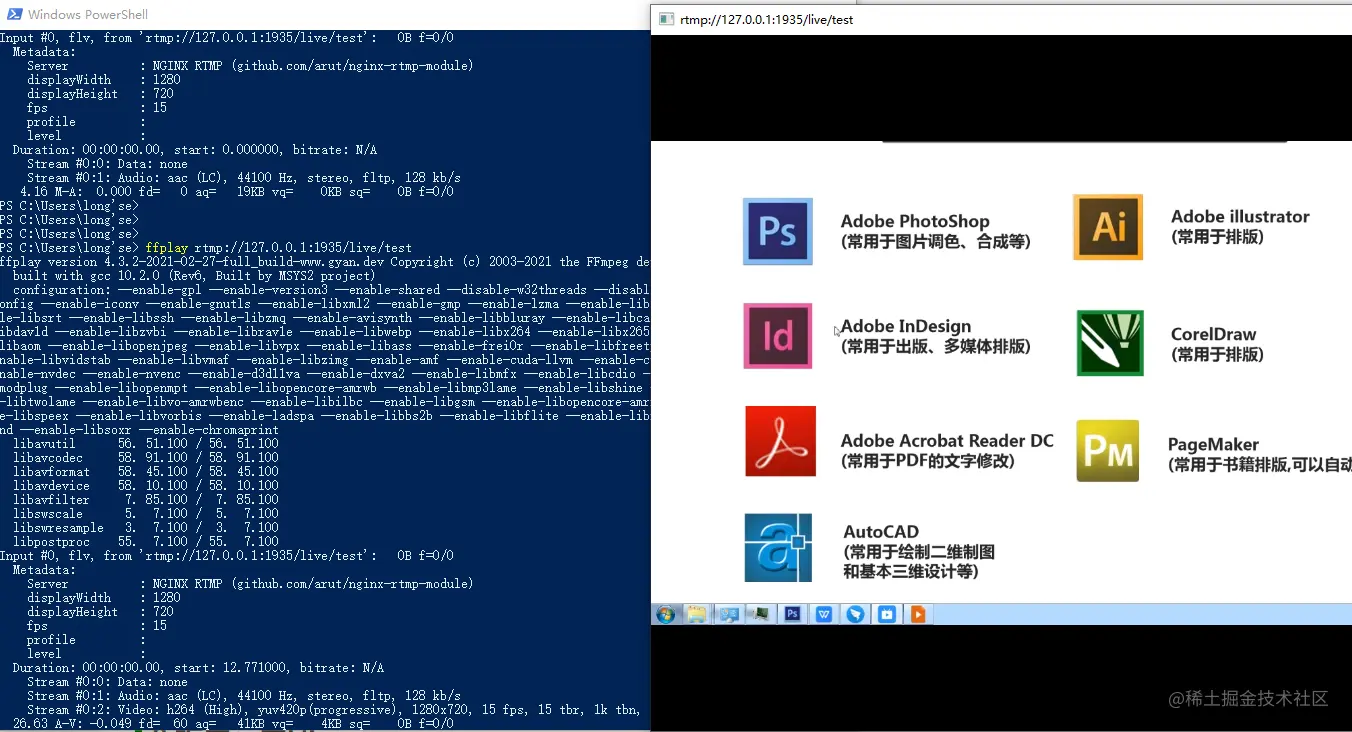Click the 'libpostproc' version line
The image size is (1352, 732).
click(146, 541)
